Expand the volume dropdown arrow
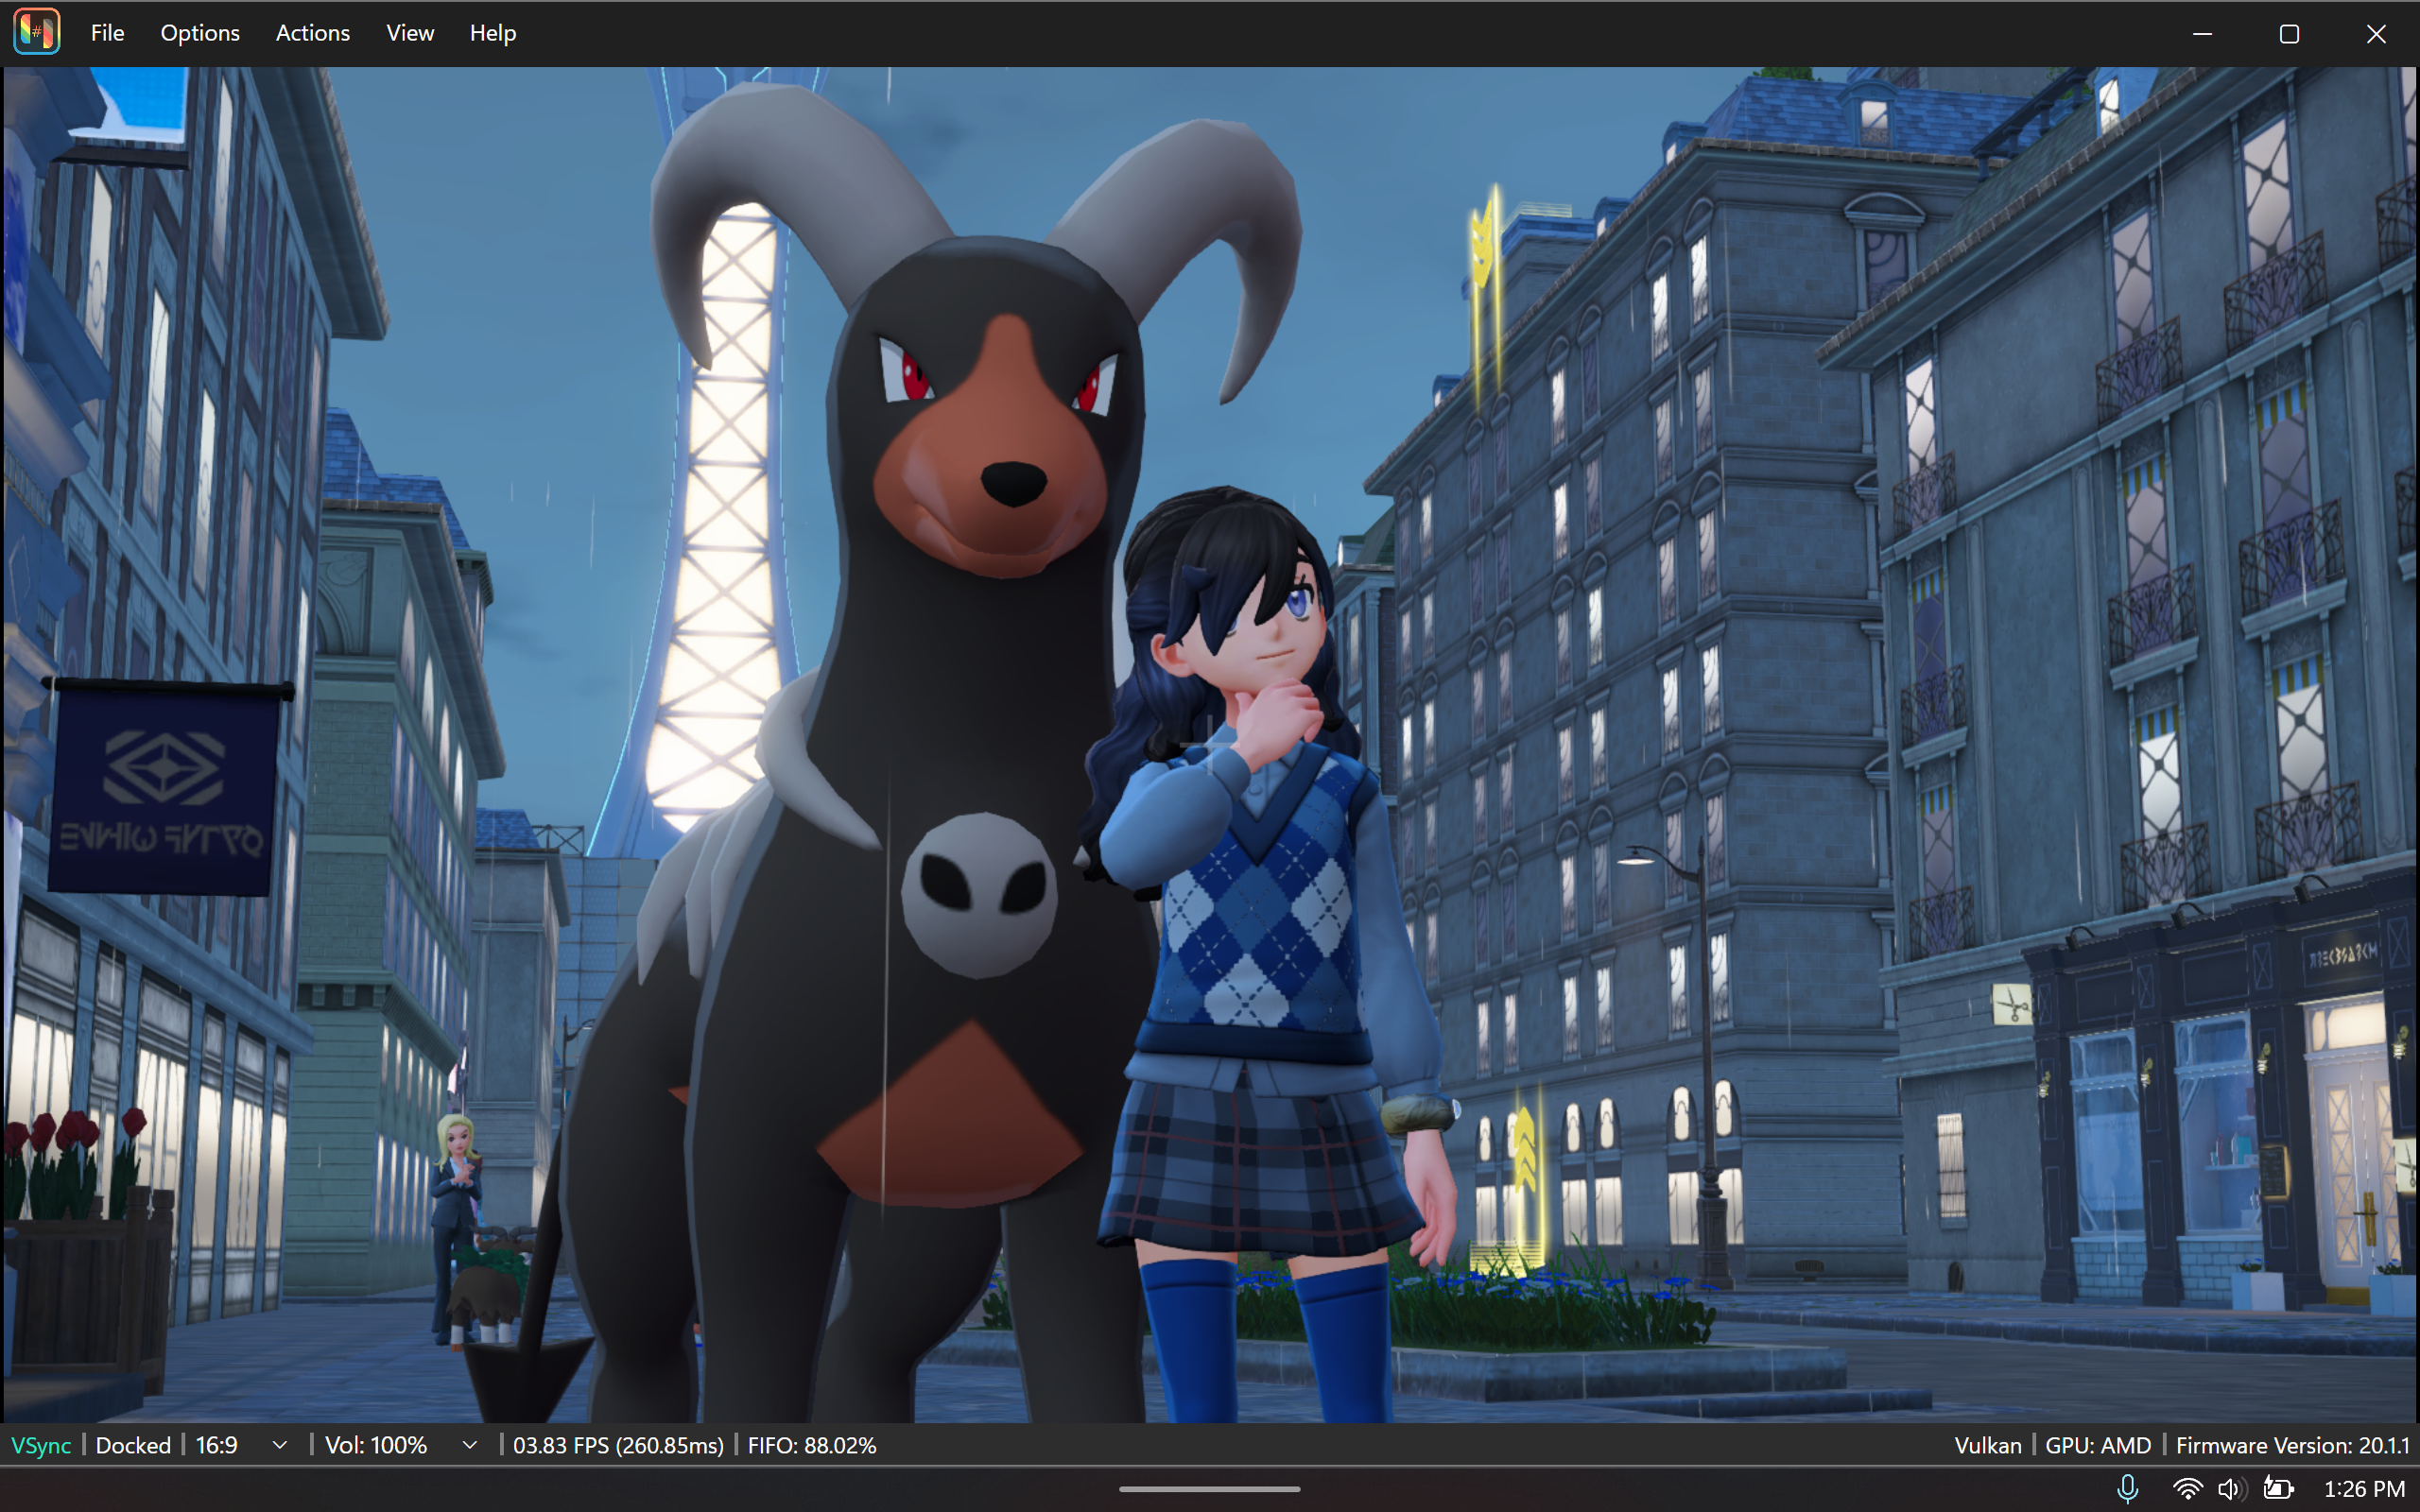The width and height of the screenshot is (2420, 1512). tap(469, 1445)
